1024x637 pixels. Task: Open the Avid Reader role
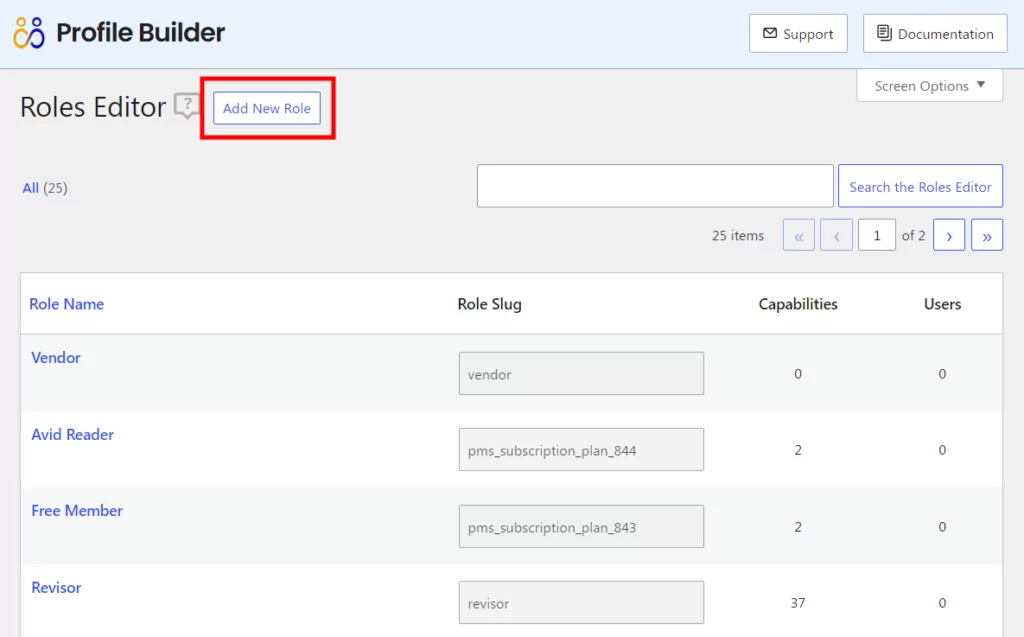(72, 435)
